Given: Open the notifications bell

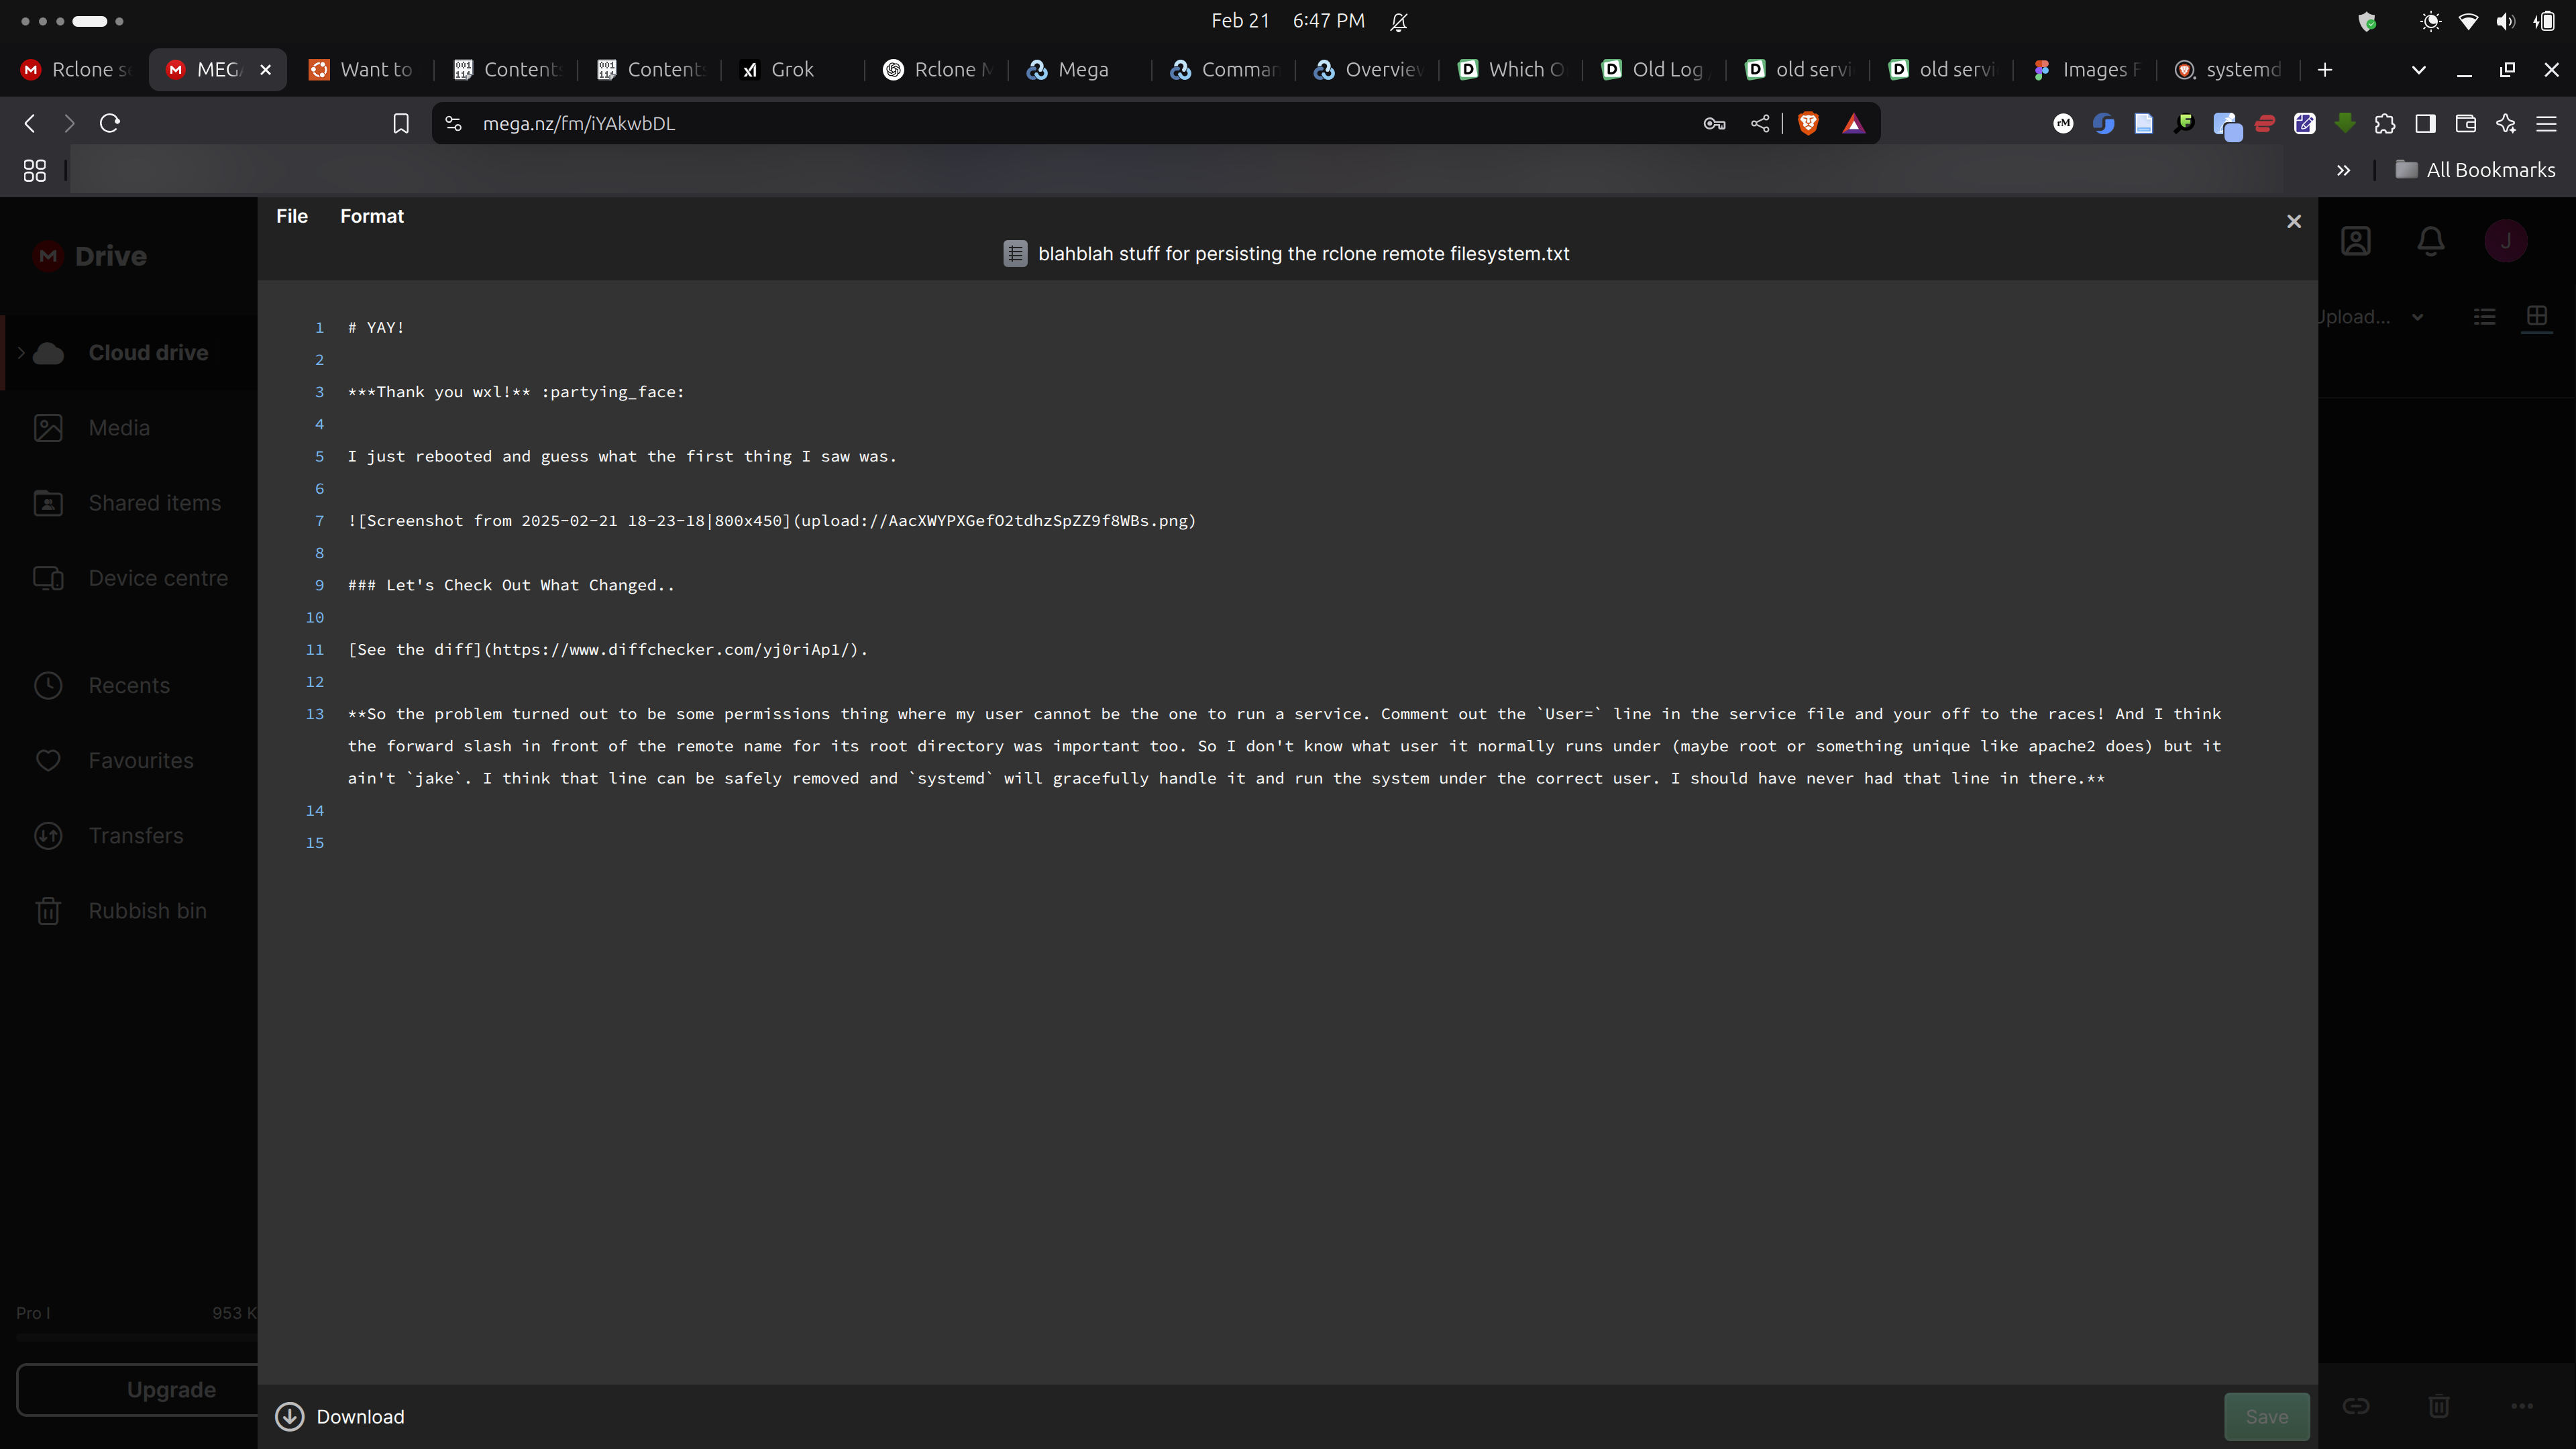Looking at the screenshot, I should (x=2431, y=241).
